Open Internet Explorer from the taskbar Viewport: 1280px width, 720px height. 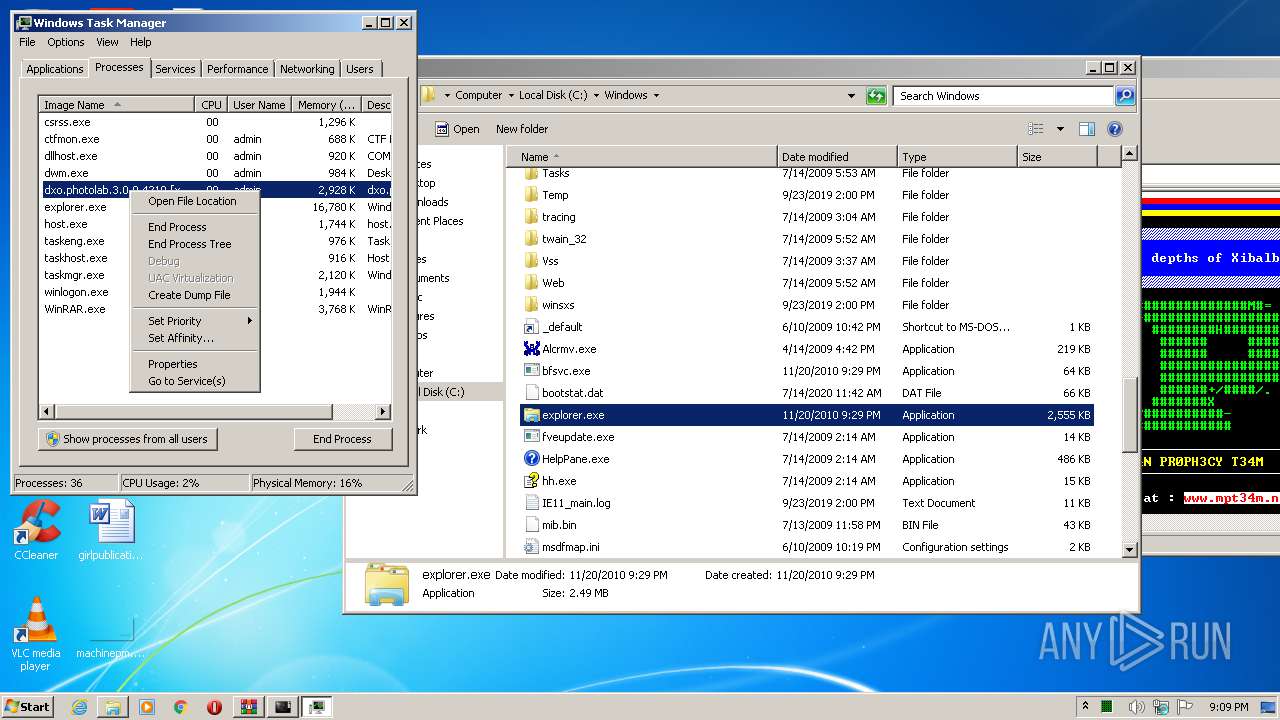click(x=79, y=707)
